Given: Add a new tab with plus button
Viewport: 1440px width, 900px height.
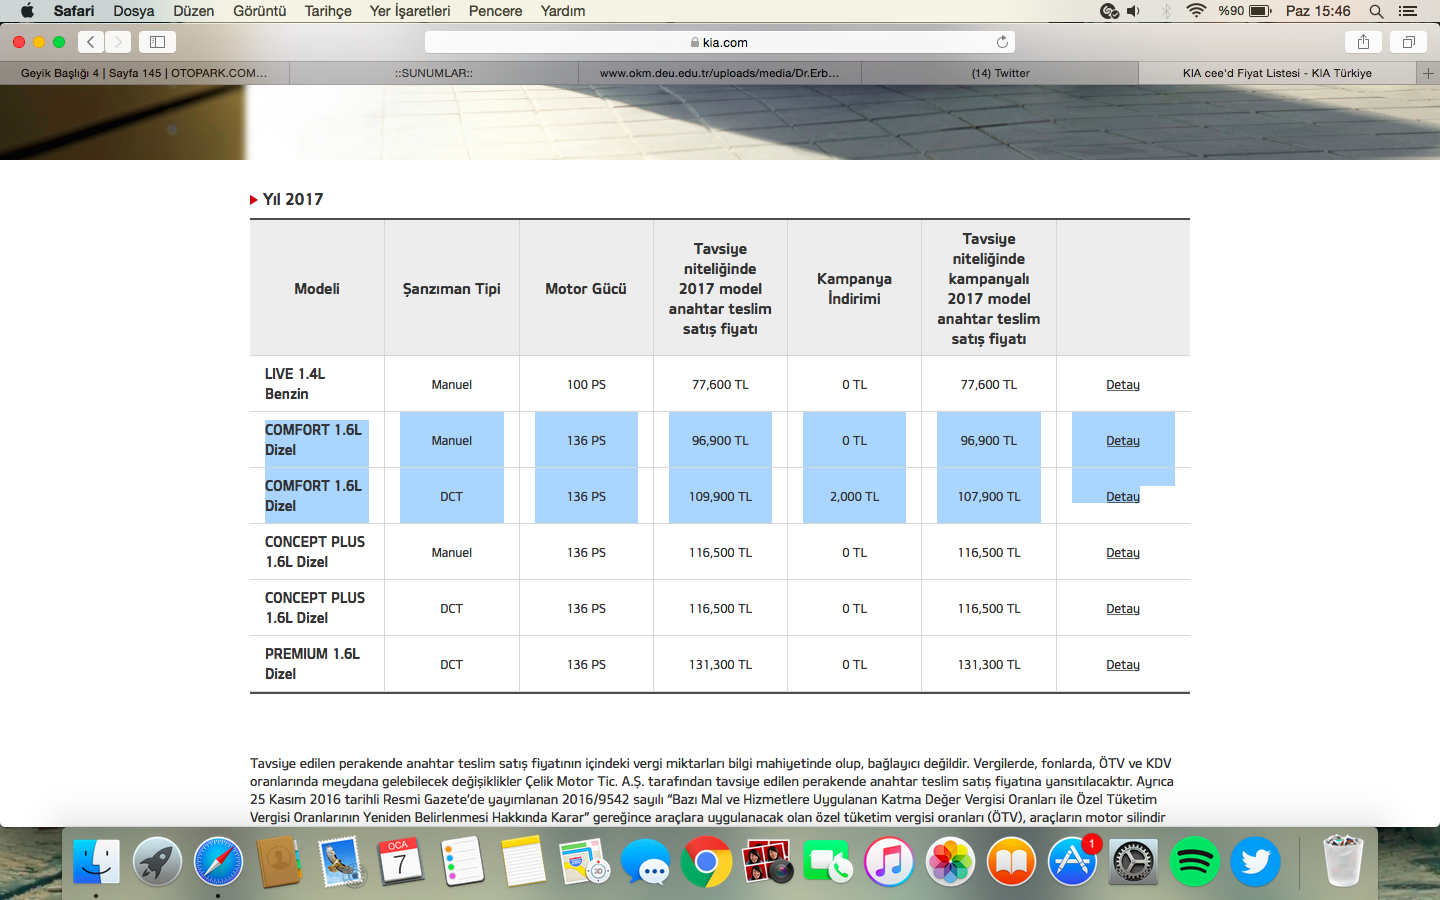Looking at the screenshot, I should click(x=1428, y=73).
